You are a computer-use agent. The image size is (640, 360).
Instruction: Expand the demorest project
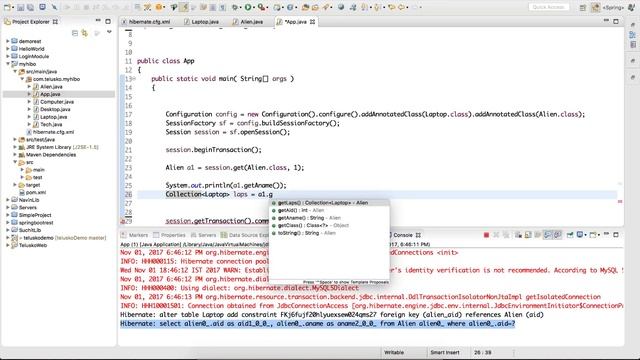[x=8, y=41]
